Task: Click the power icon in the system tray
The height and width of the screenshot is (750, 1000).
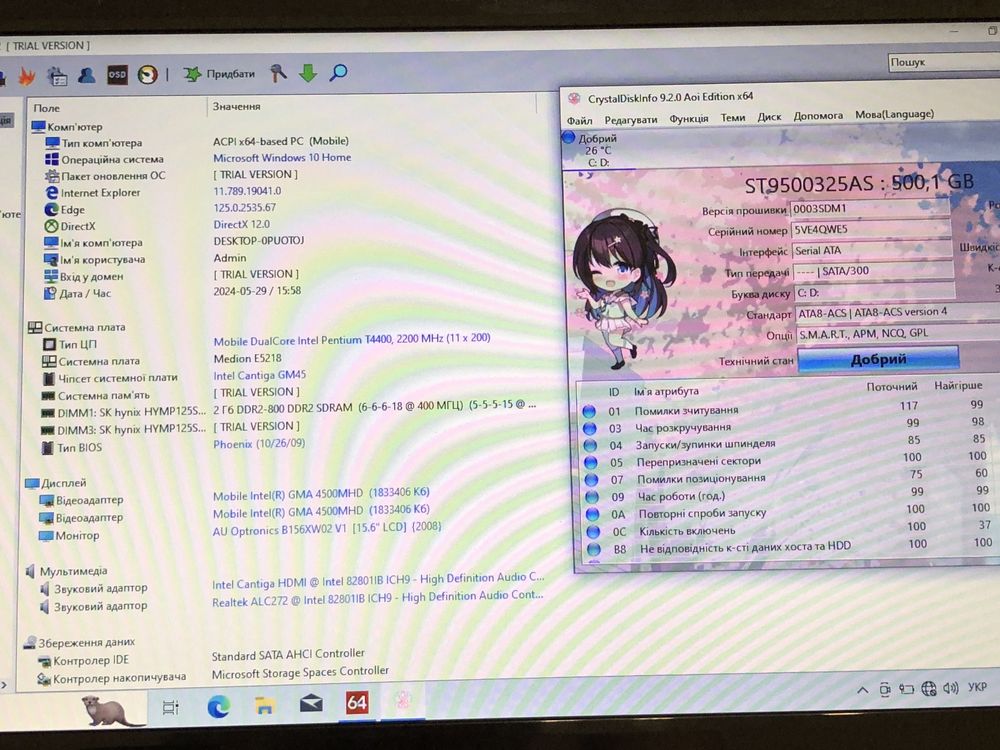Action: pyautogui.click(x=906, y=689)
